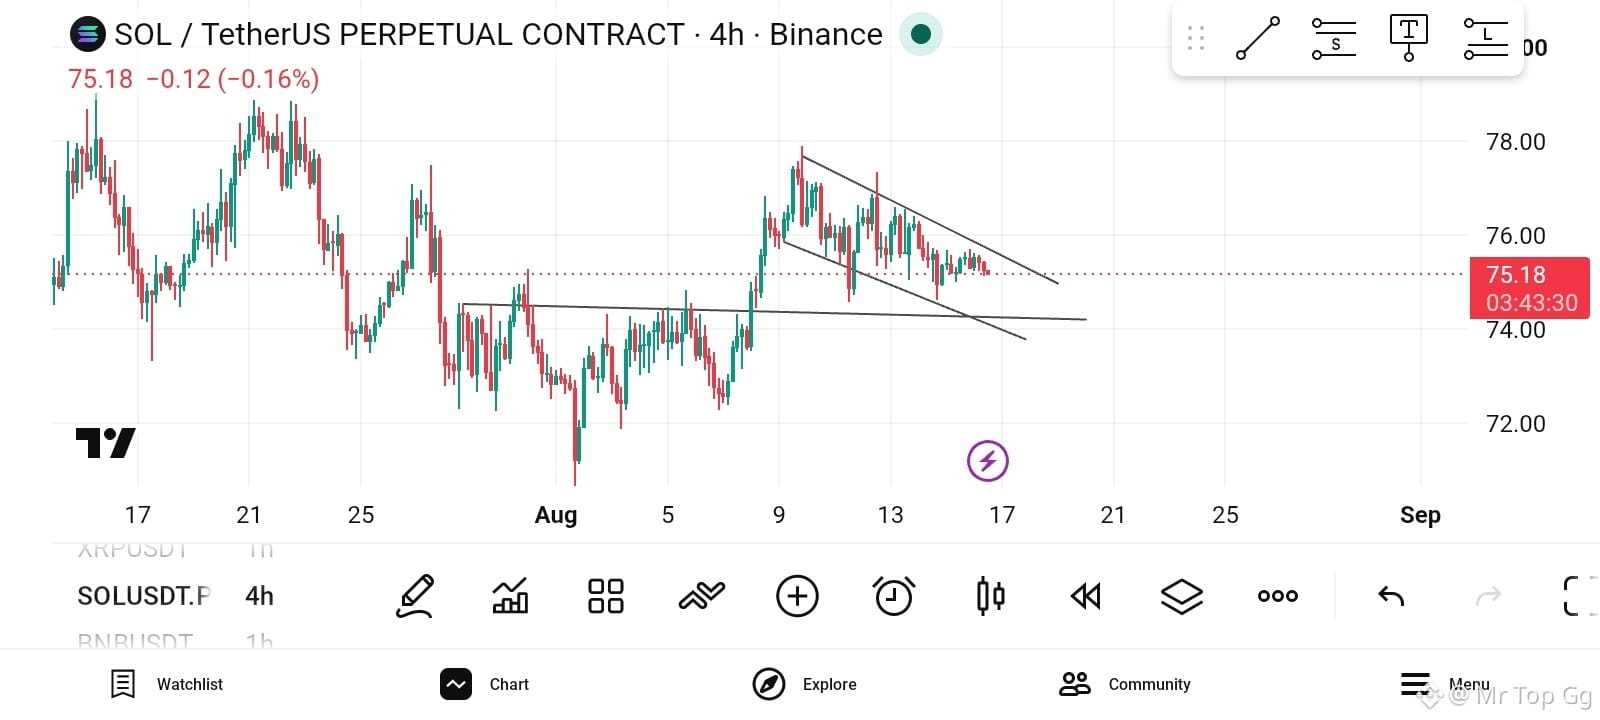Start bar replay with the rewind icon
This screenshot has height=720, width=1600.
click(1085, 596)
